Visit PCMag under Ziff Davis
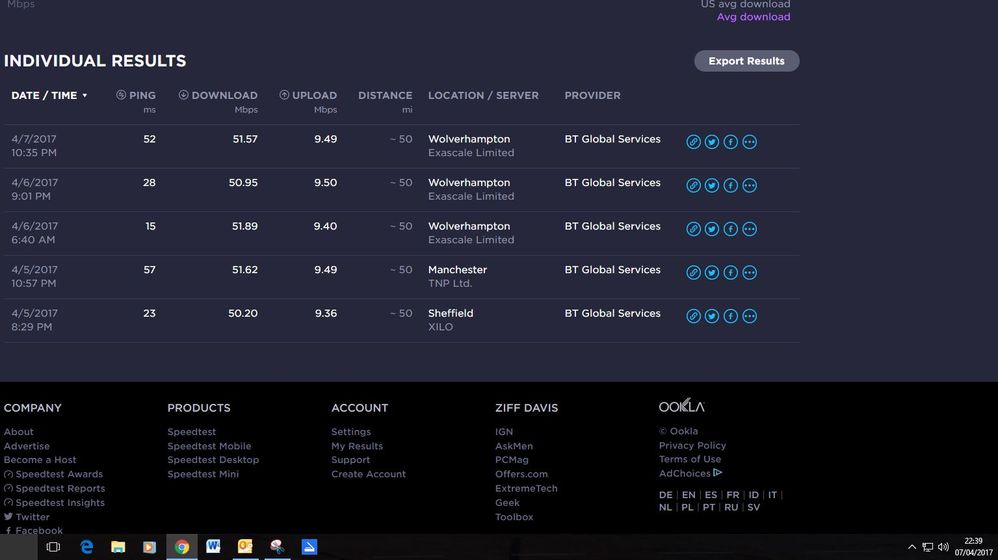 click(x=512, y=459)
